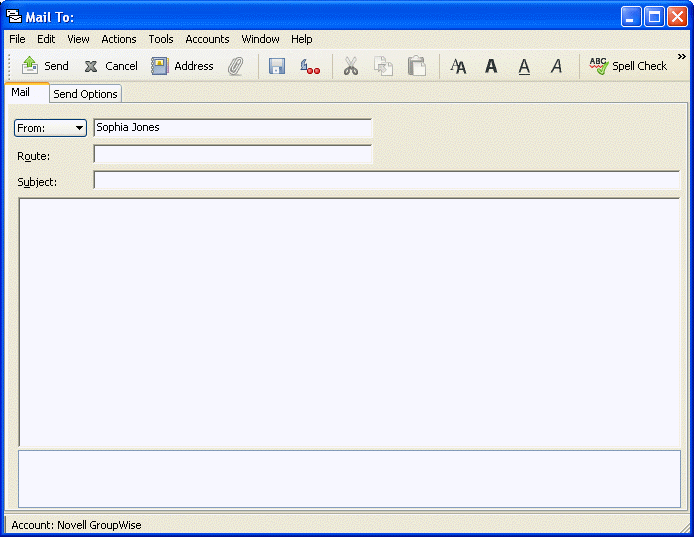This screenshot has width=694, height=537.
Task: Open the View menu
Action: point(78,39)
